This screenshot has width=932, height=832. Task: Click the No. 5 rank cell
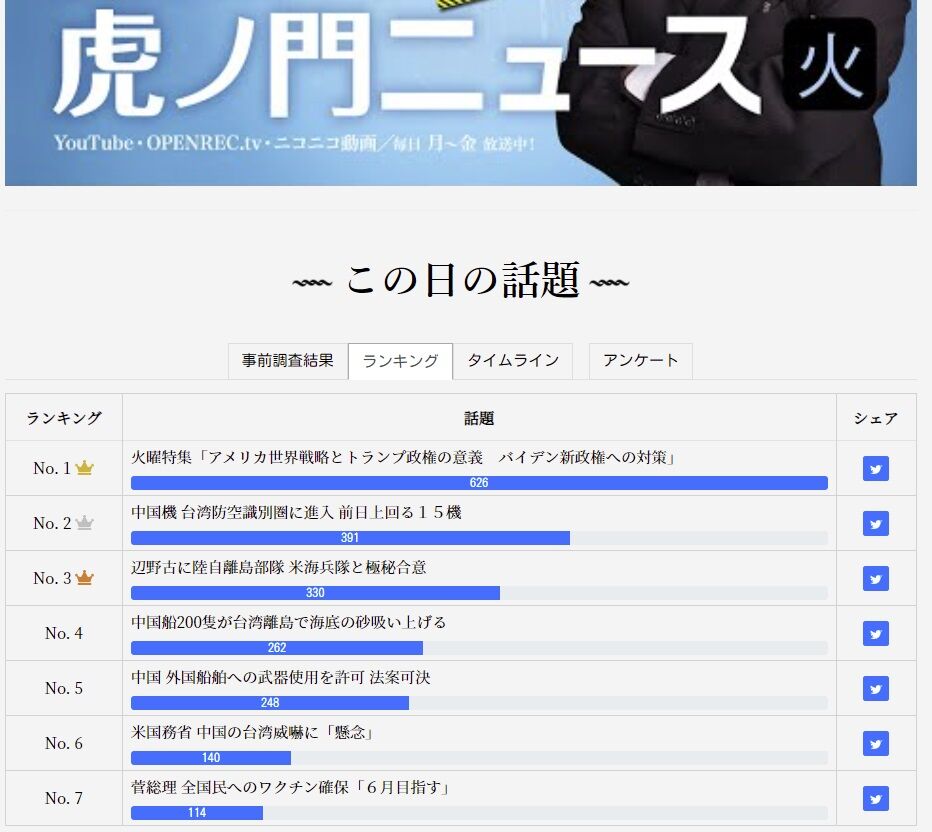point(64,688)
